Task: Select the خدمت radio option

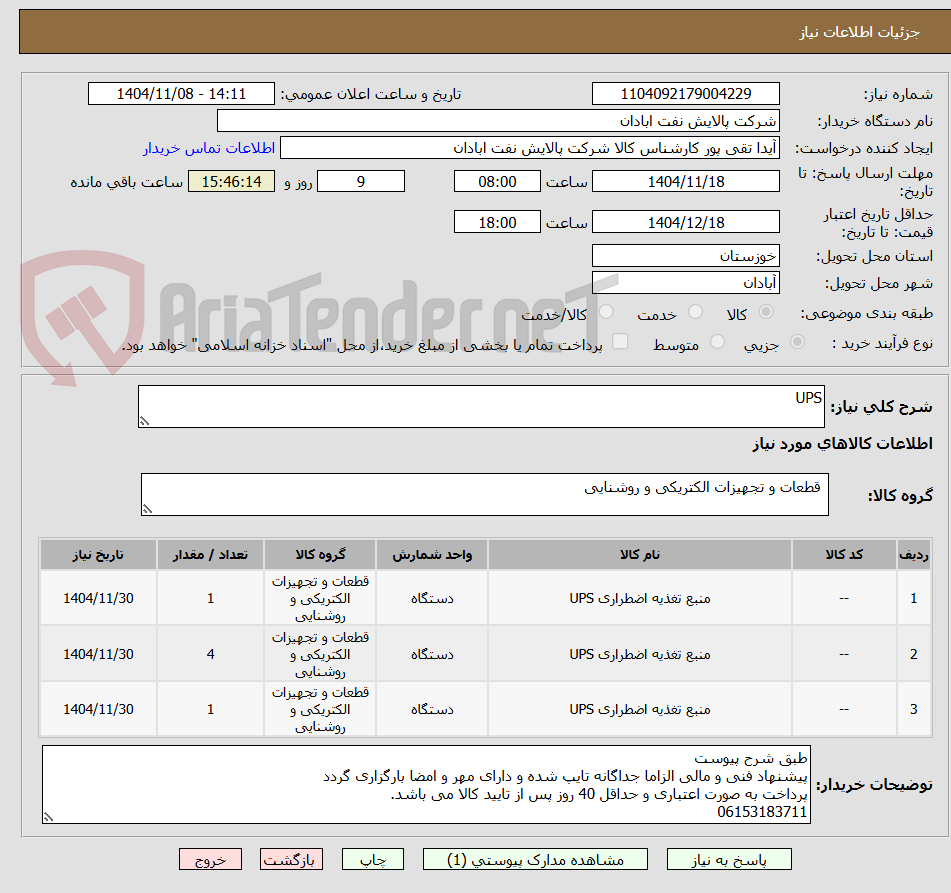Action: point(696,312)
